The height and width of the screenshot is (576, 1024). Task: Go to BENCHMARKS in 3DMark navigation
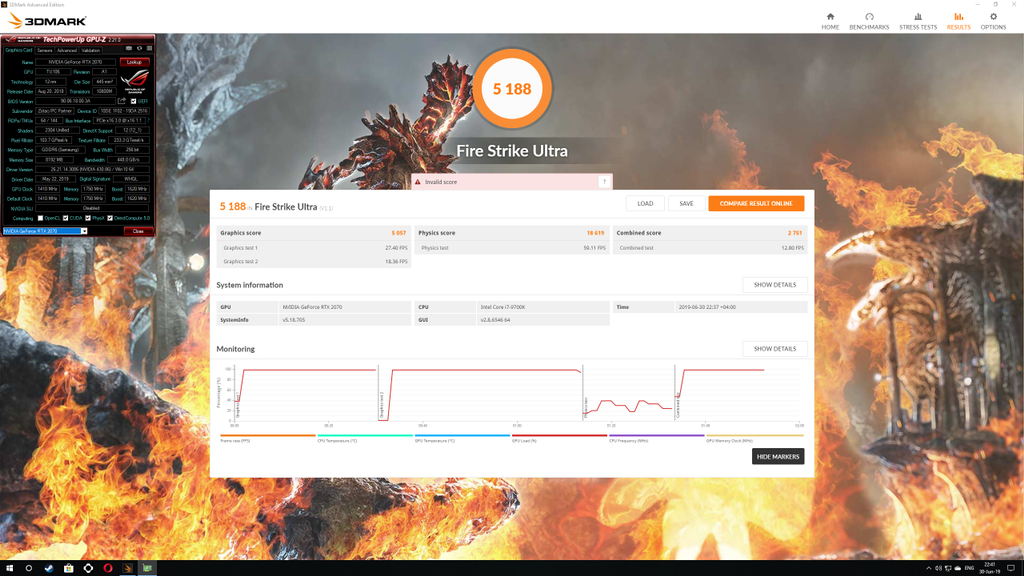coord(869,21)
